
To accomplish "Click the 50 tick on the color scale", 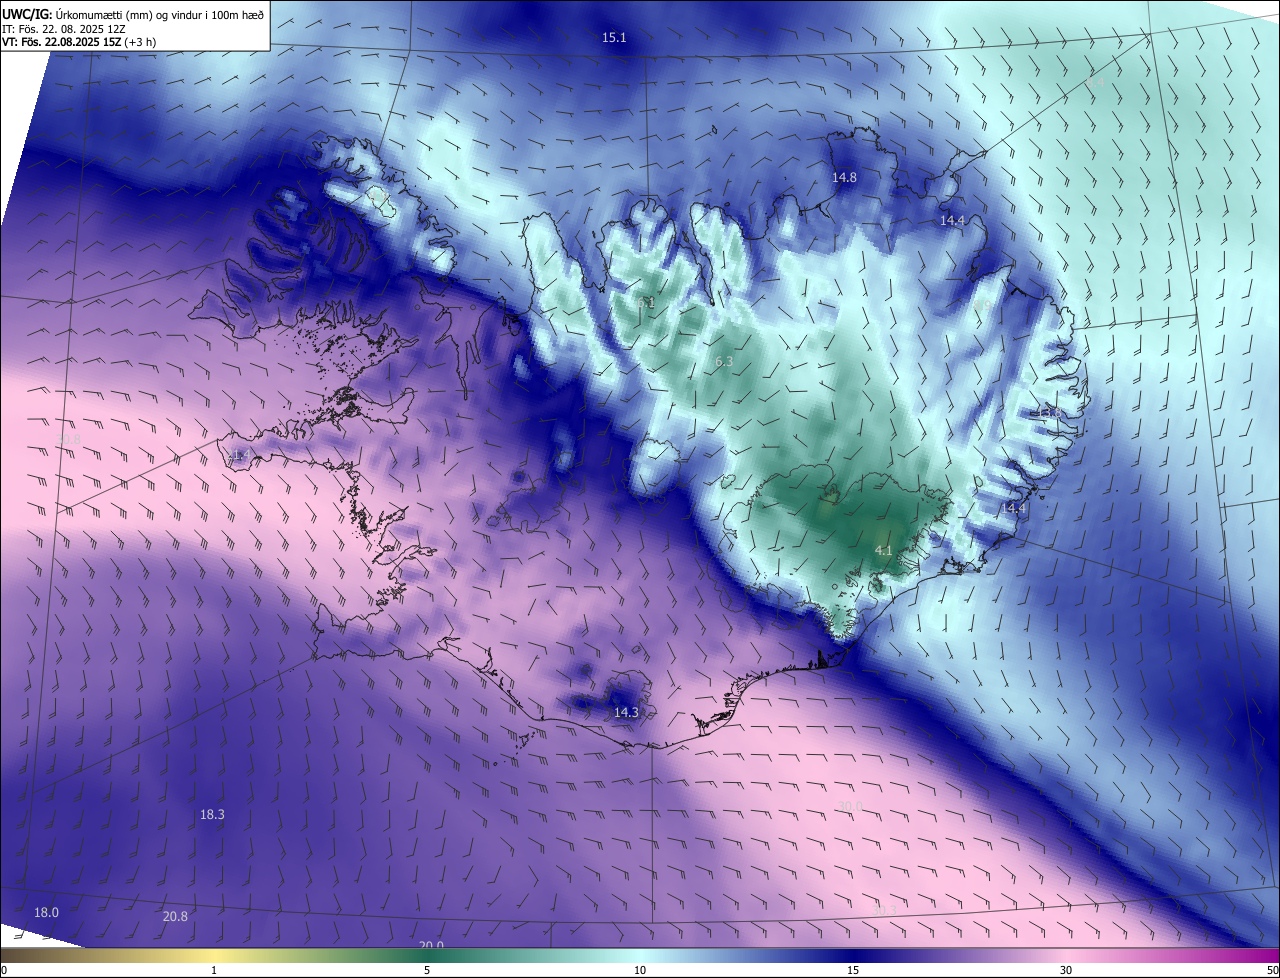I will coord(1272,970).
